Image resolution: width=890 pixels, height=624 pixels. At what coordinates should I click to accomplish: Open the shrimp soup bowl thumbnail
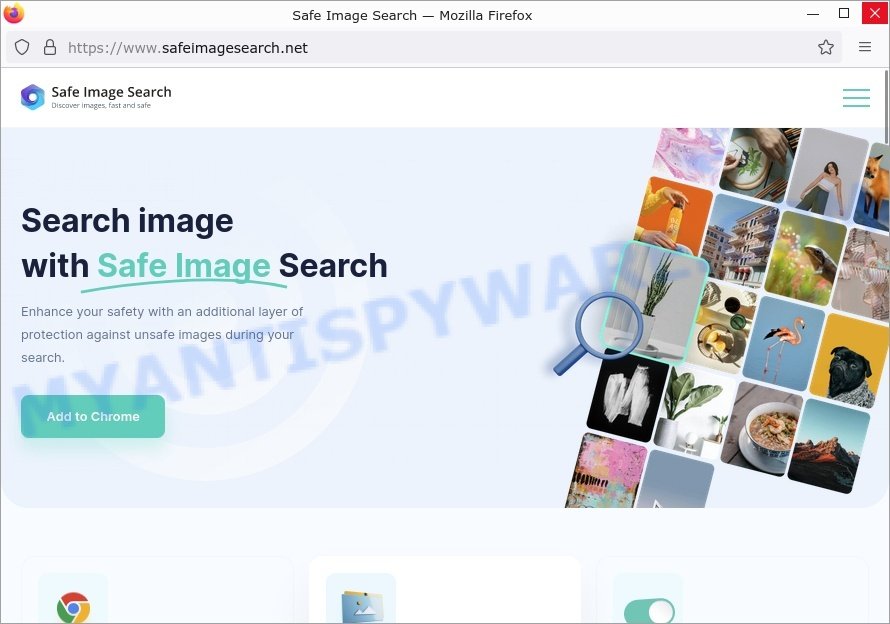pyautogui.click(x=764, y=429)
